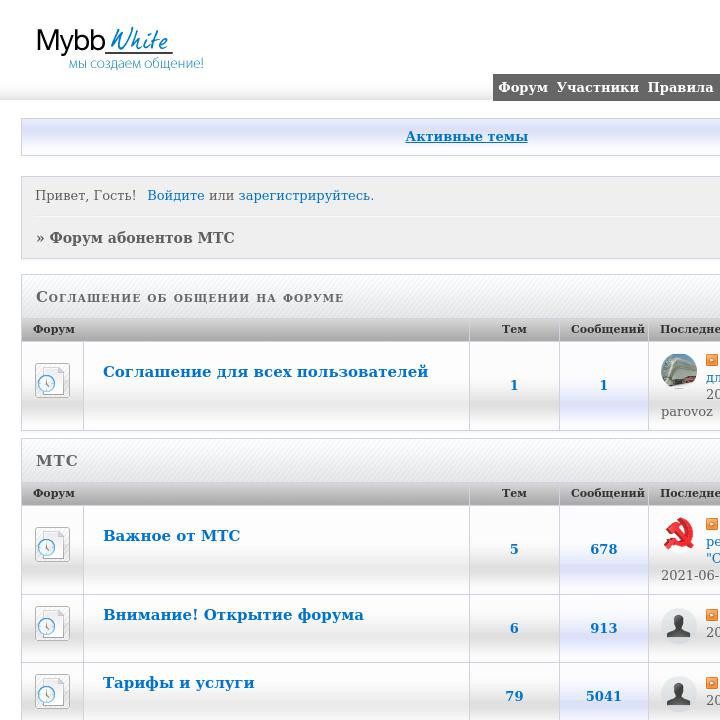The image size is (720, 720).
Task: Click topic count 5 in Важное от МТС row
Action: point(514,549)
